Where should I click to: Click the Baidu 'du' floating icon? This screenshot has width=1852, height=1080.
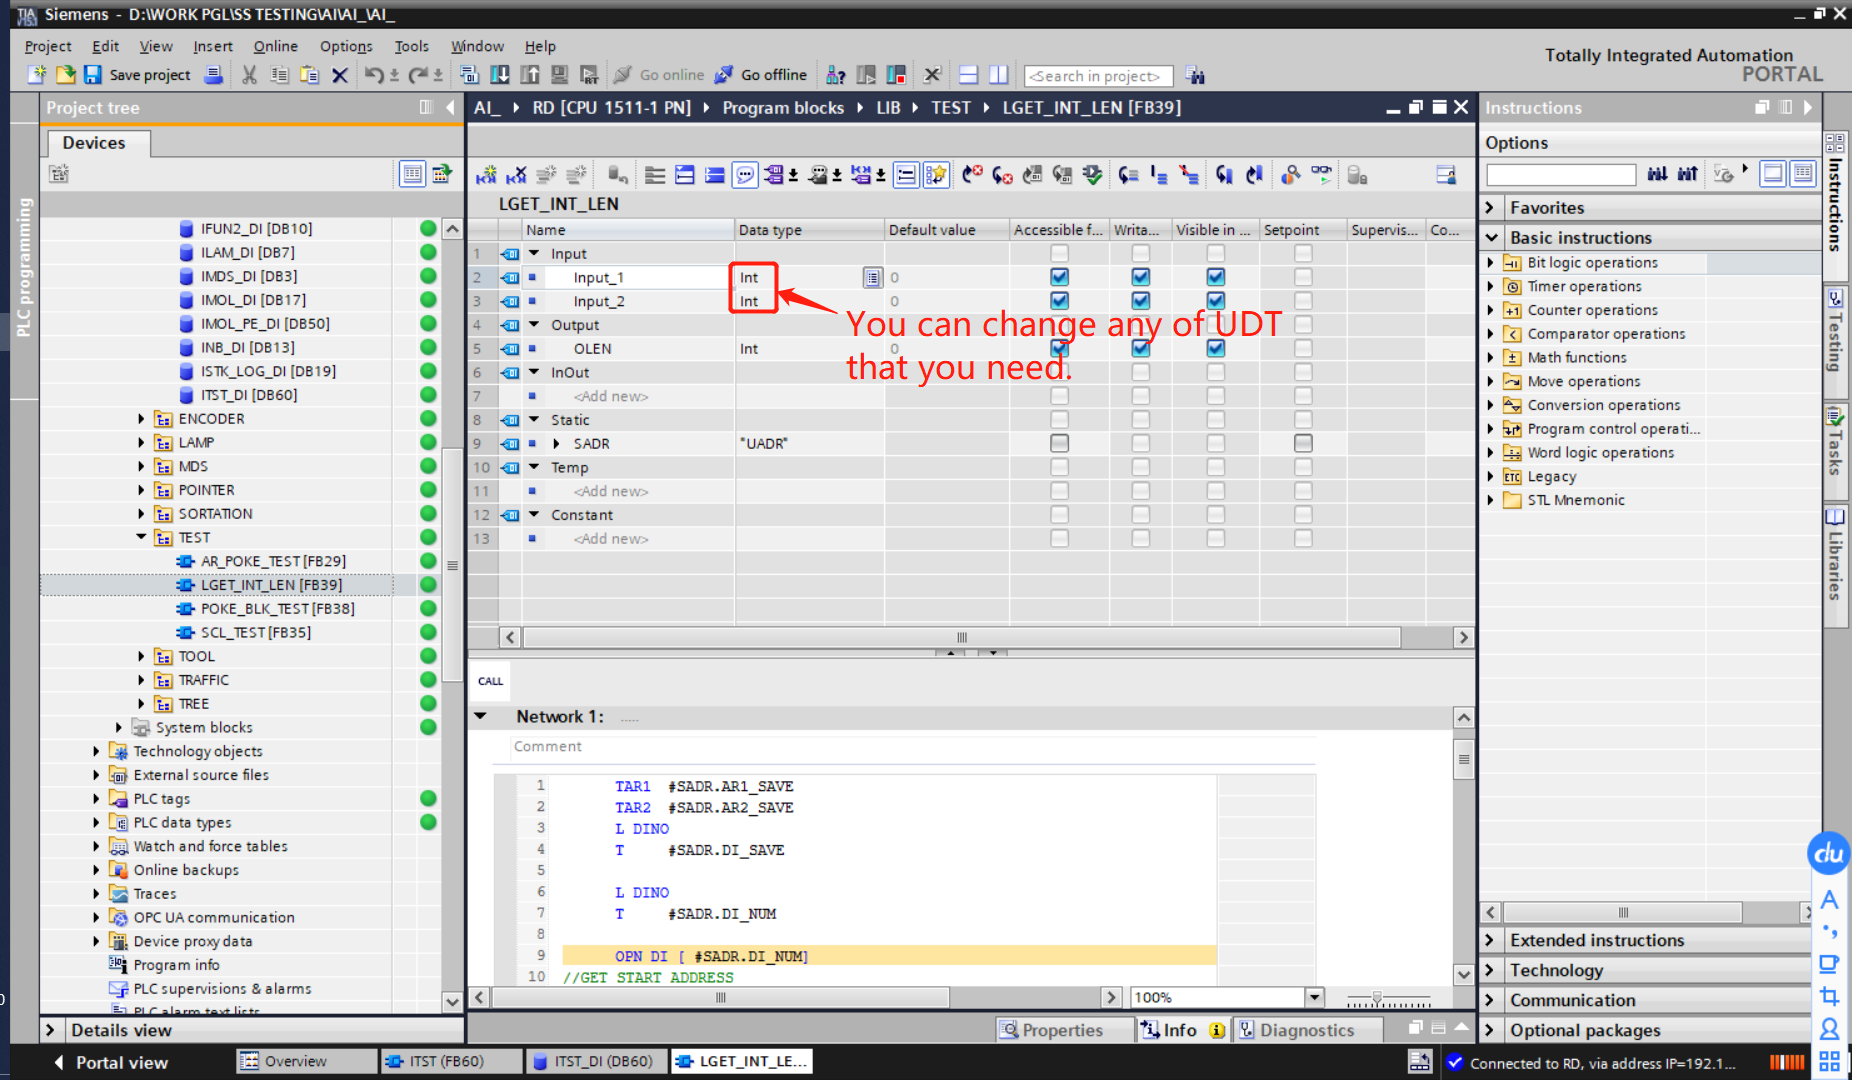pos(1830,853)
